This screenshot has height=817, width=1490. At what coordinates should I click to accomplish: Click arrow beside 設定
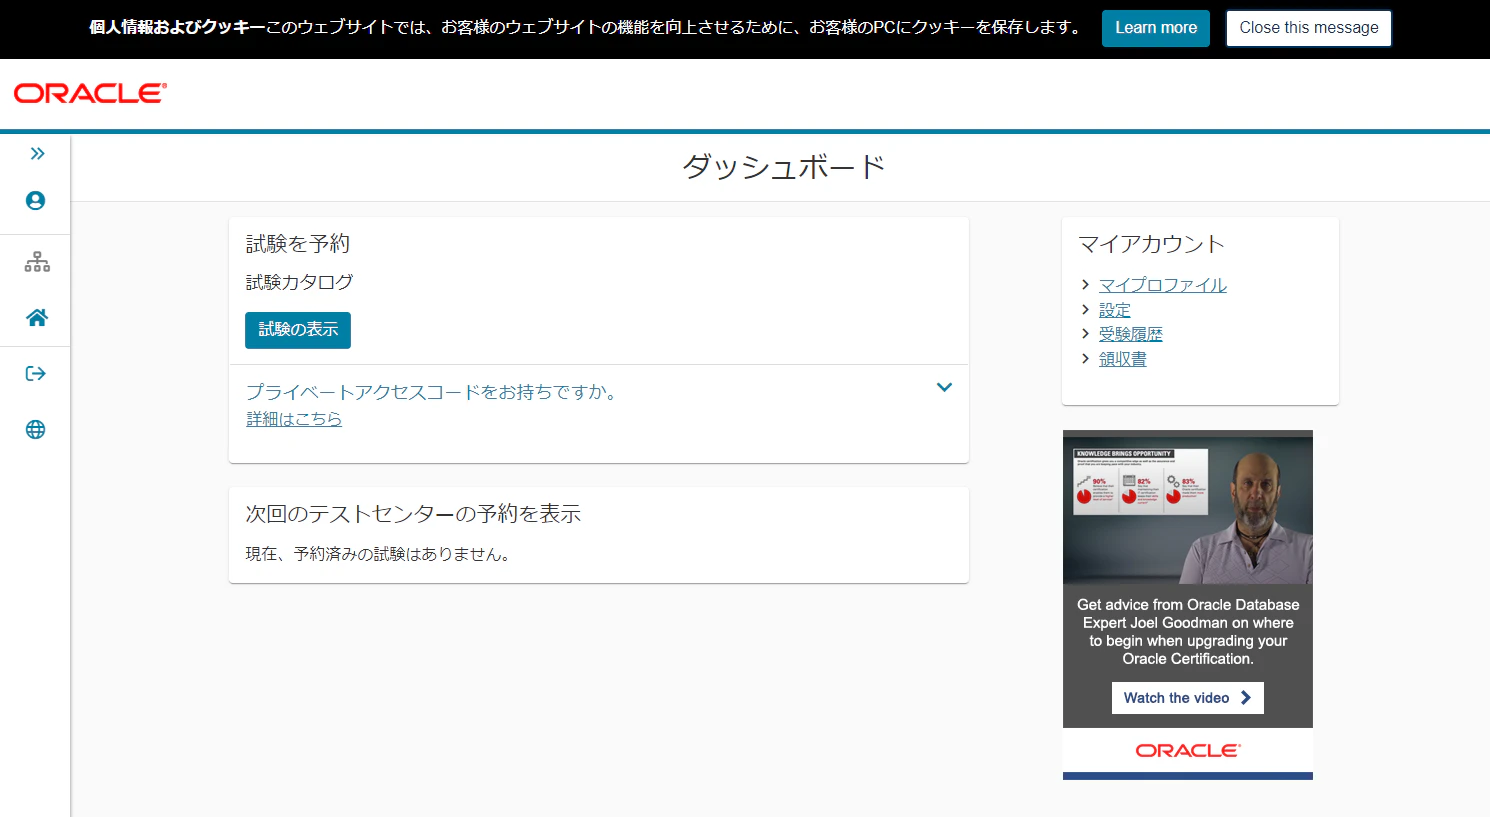[1085, 310]
